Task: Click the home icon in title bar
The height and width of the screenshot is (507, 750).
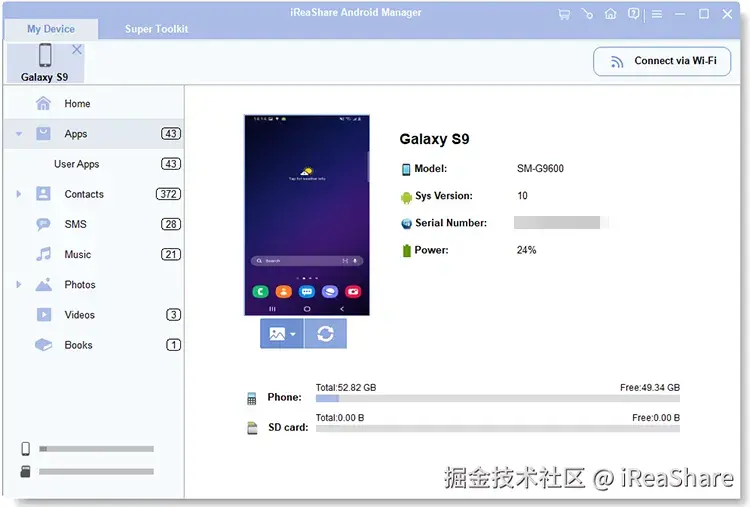Action: [610, 14]
